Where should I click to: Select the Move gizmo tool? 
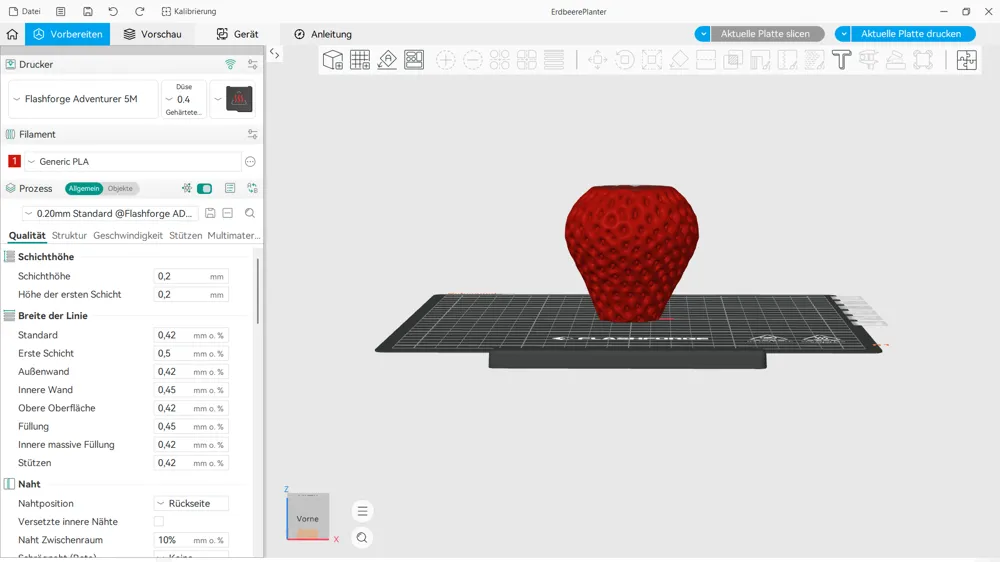[x=598, y=60]
